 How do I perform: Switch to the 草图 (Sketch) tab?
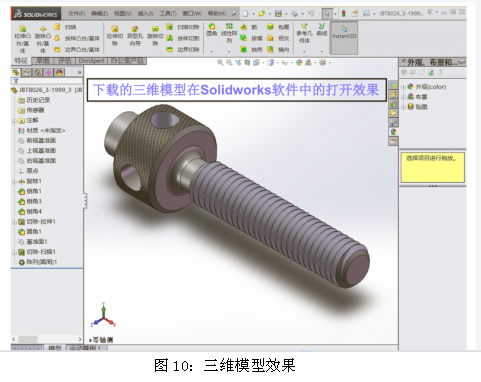click(x=42, y=61)
